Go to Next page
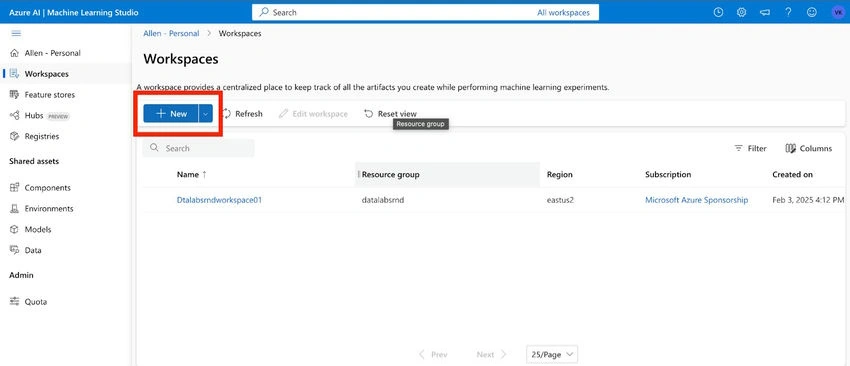 click(x=491, y=355)
